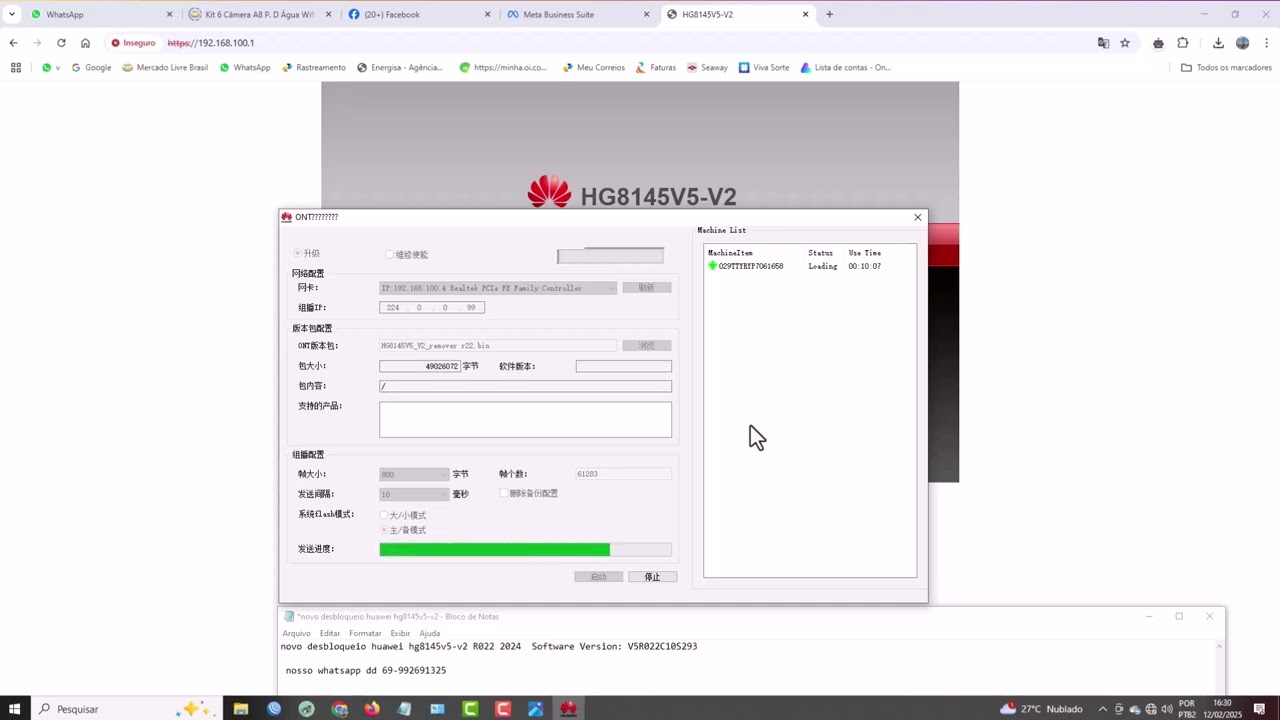
Task: Open Exibir menu in Bloco de Notas
Action: coord(400,633)
